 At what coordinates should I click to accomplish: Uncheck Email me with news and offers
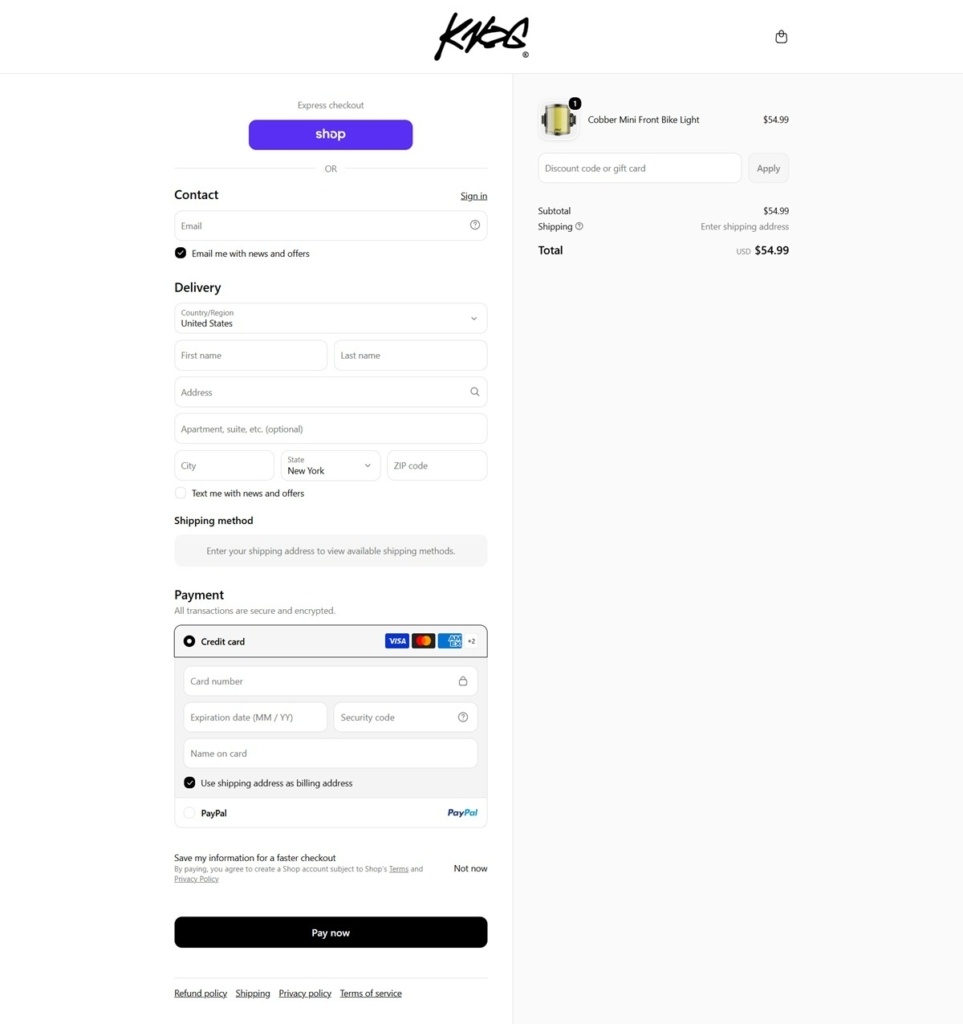tap(180, 253)
